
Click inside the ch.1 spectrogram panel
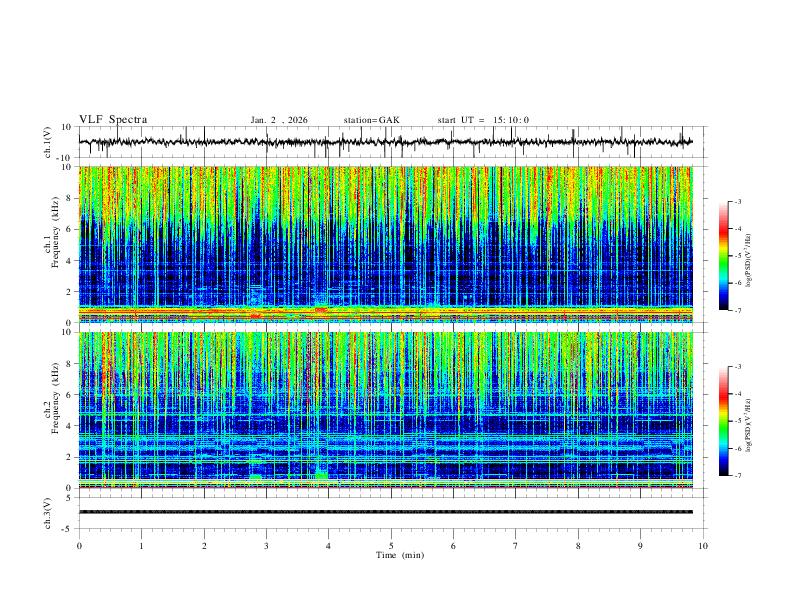pos(385,244)
